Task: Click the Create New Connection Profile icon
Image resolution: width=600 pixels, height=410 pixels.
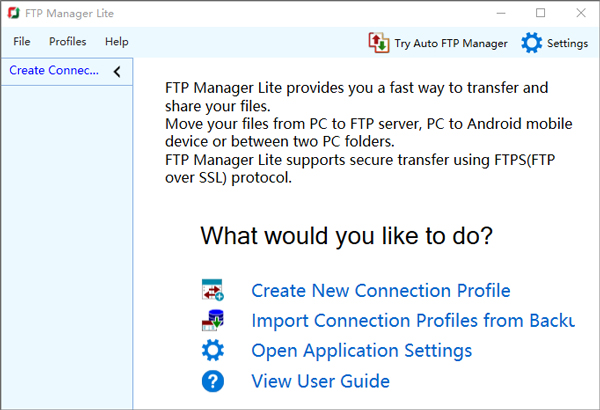Action: coord(213,291)
